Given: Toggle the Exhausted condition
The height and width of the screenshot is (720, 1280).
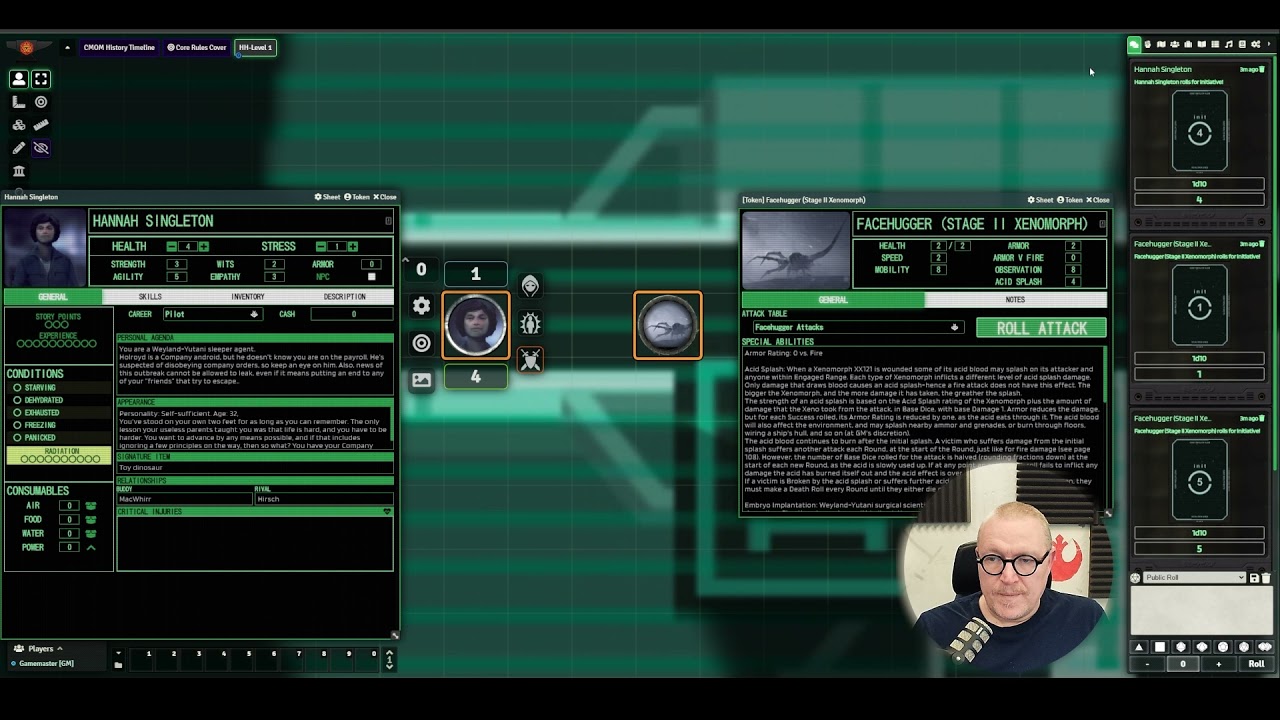Looking at the screenshot, I should click(17, 413).
